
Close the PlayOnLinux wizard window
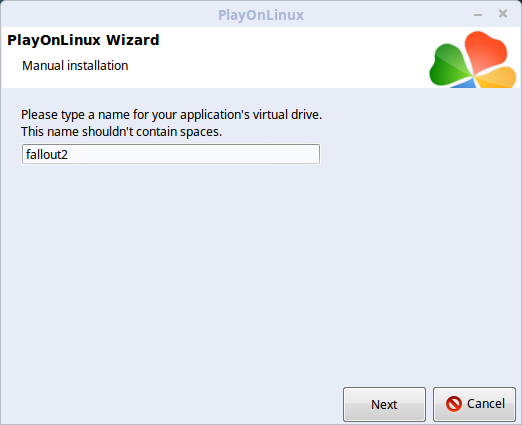pyautogui.click(x=503, y=14)
